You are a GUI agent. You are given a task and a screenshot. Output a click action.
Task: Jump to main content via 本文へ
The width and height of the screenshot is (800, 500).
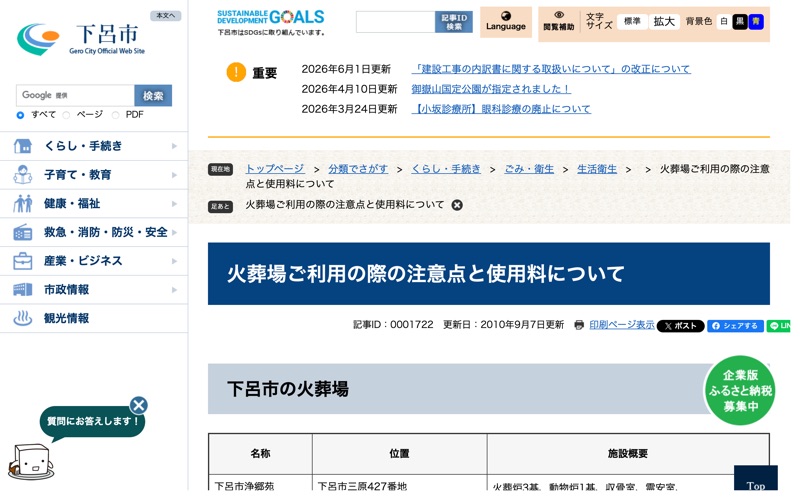click(x=165, y=16)
